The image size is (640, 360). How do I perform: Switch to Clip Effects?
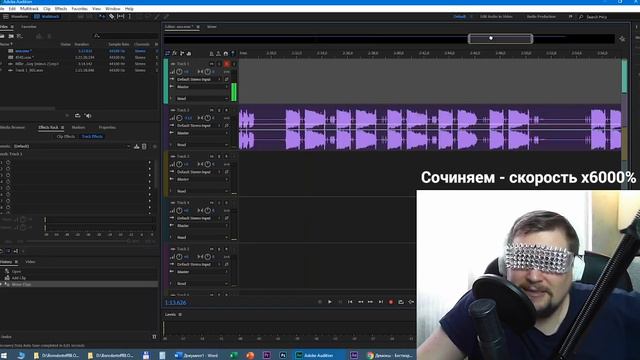(66, 136)
